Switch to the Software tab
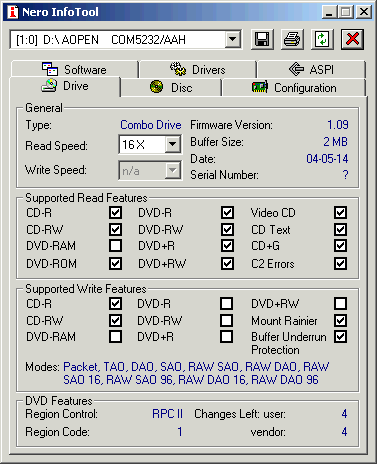 [74, 69]
